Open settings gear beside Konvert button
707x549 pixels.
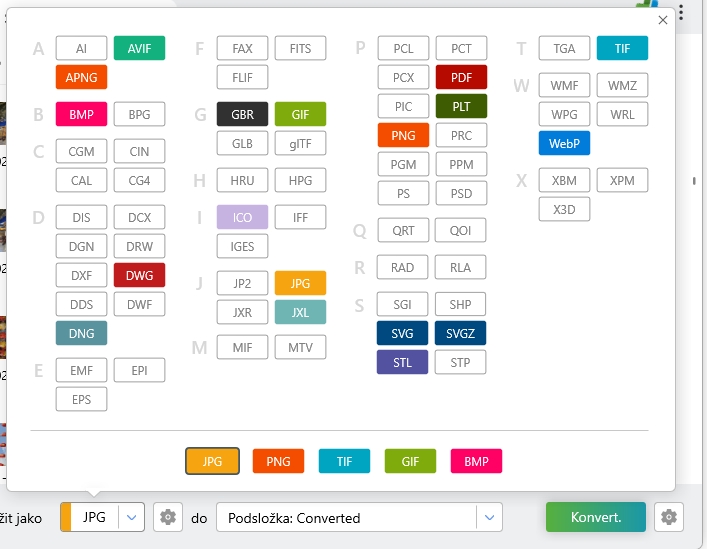[x=669, y=517]
